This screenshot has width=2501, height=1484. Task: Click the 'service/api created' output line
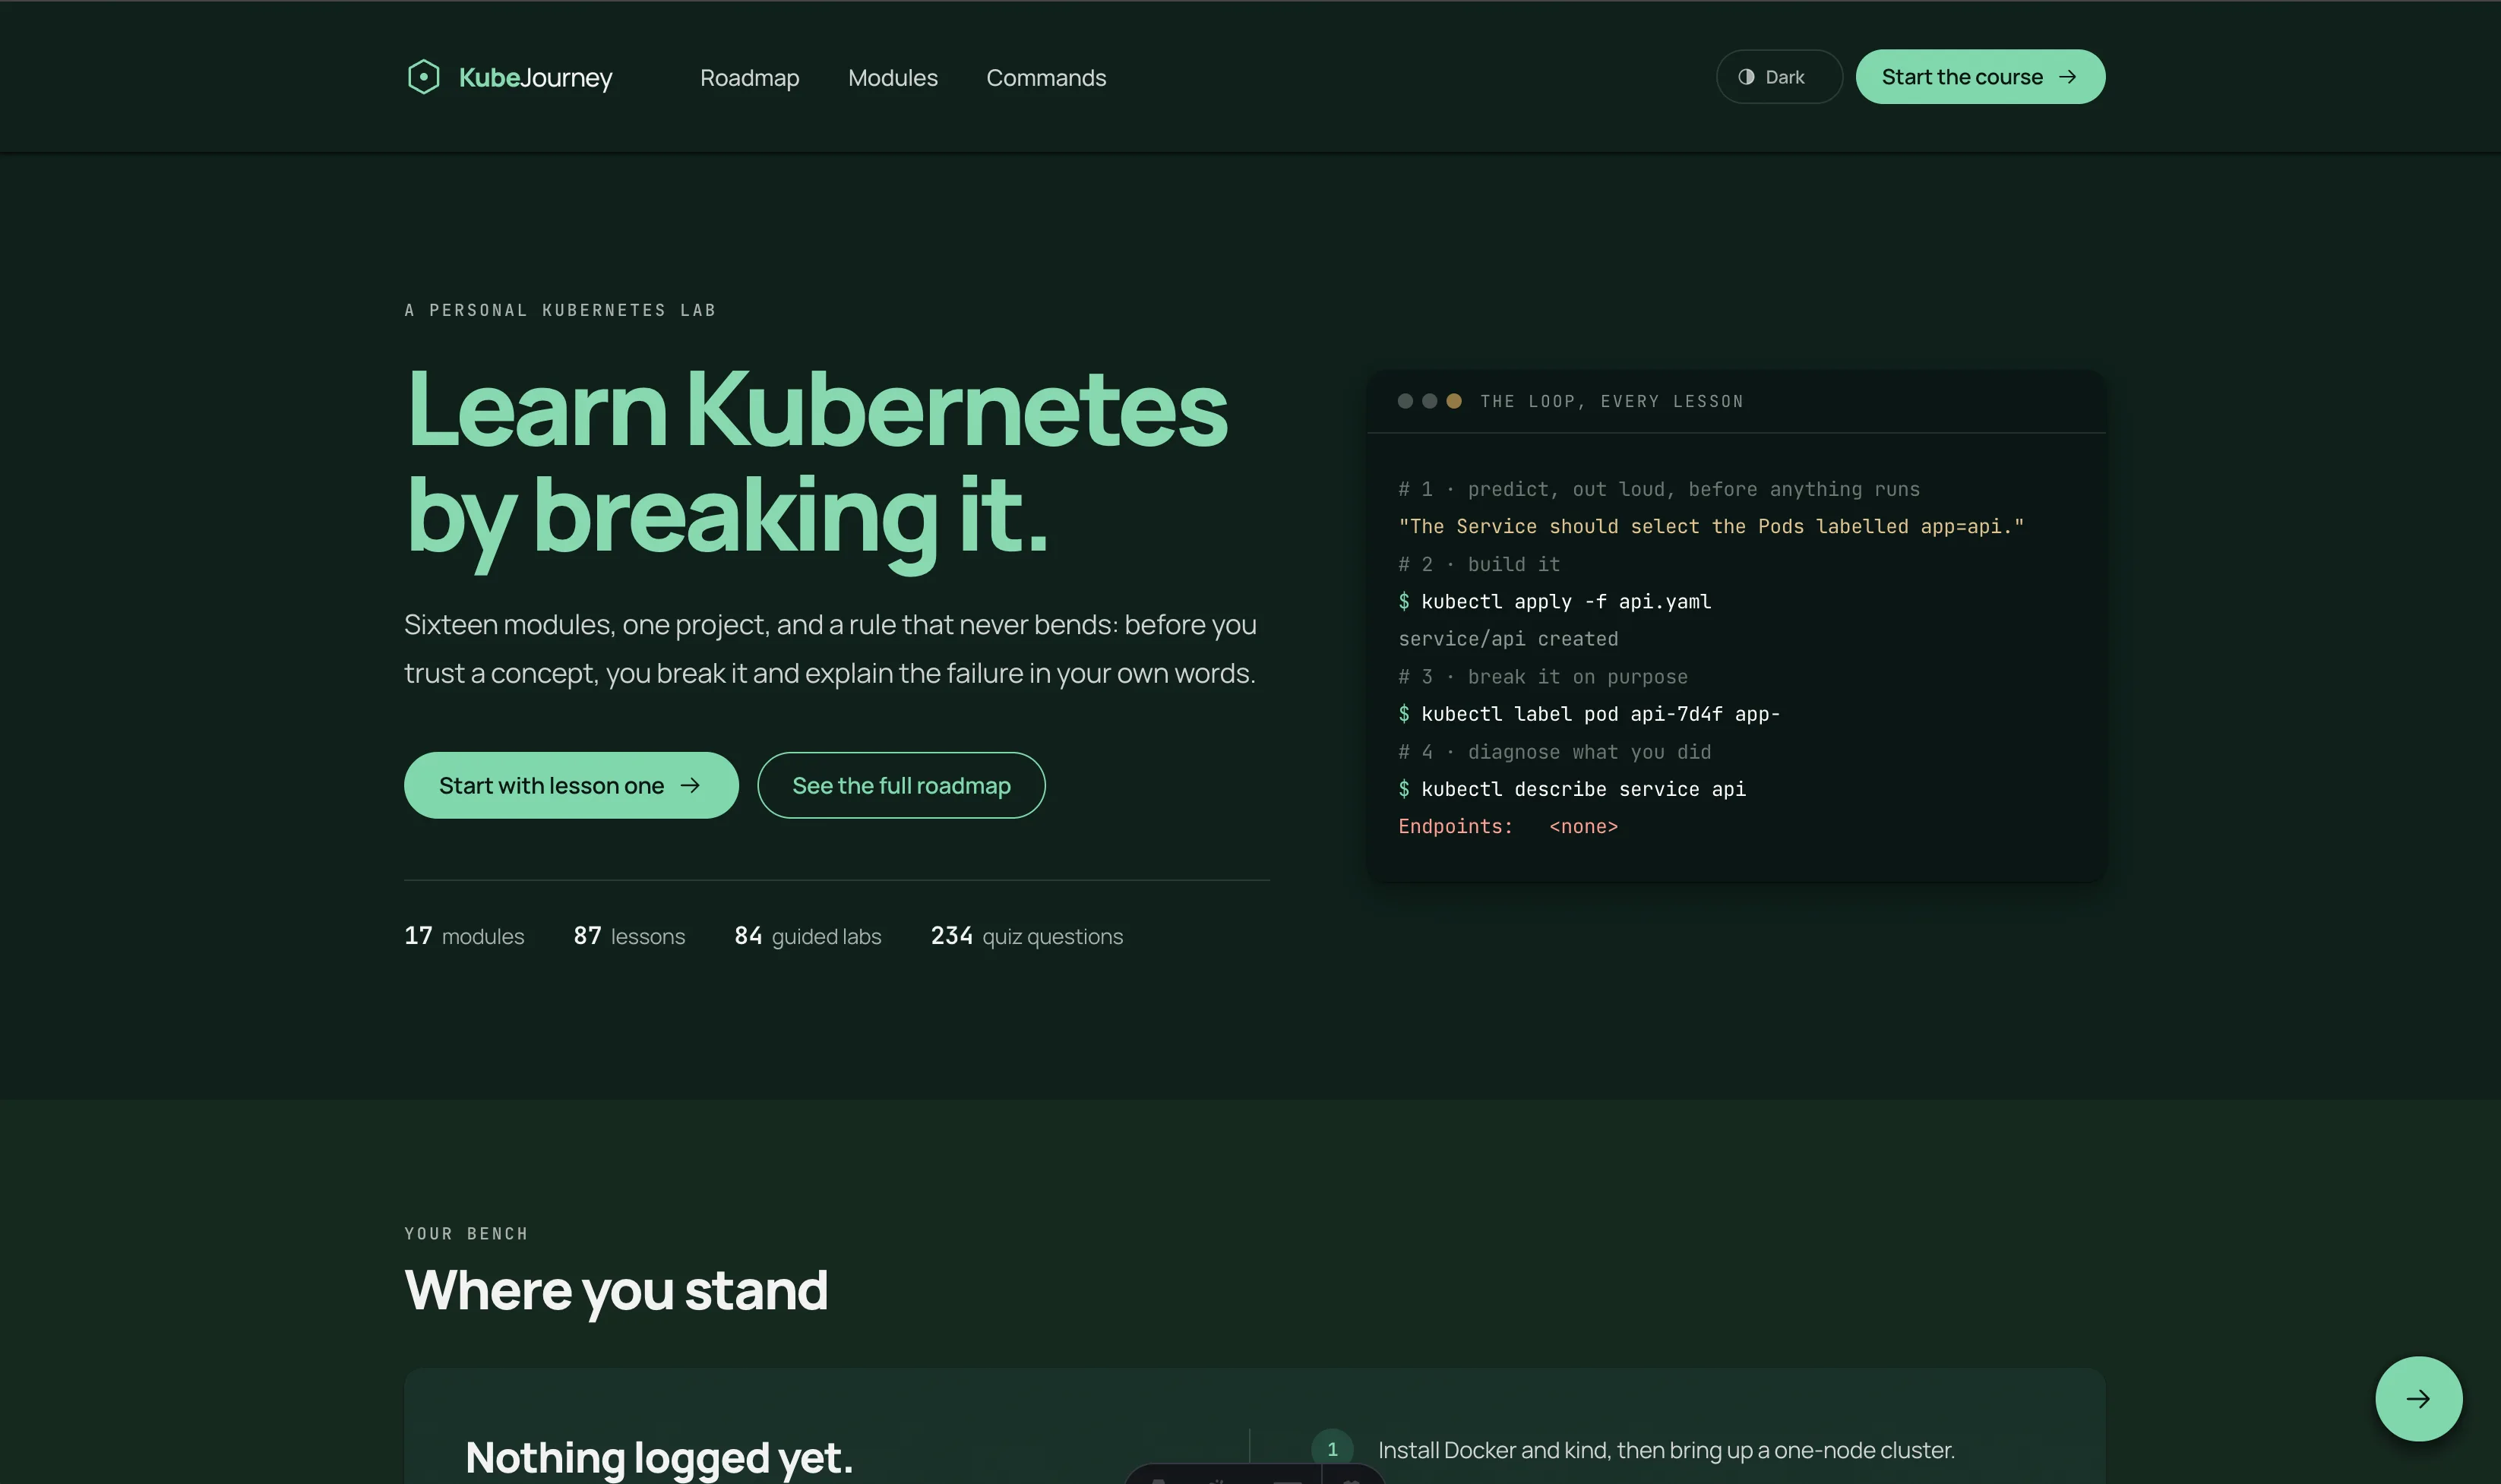click(x=1508, y=639)
